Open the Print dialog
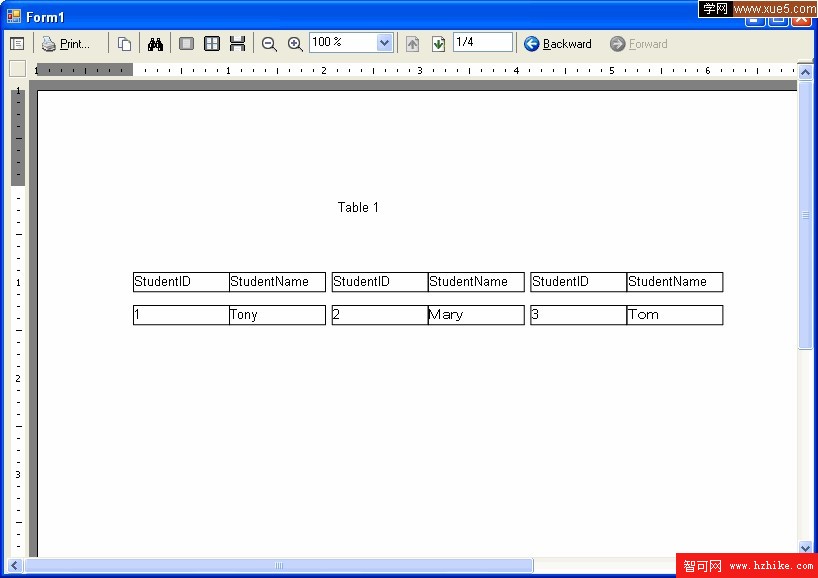818x578 pixels. click(x=66, y=44)
